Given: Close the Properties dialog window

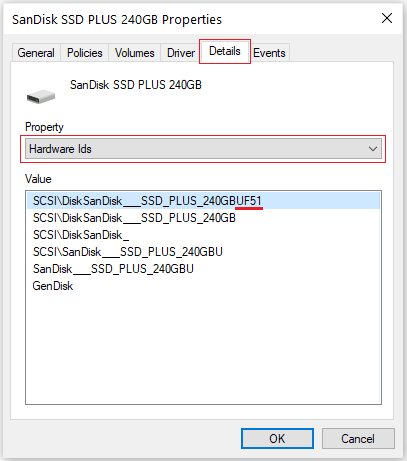Looking at the screenshot, I should pos(387,18).
